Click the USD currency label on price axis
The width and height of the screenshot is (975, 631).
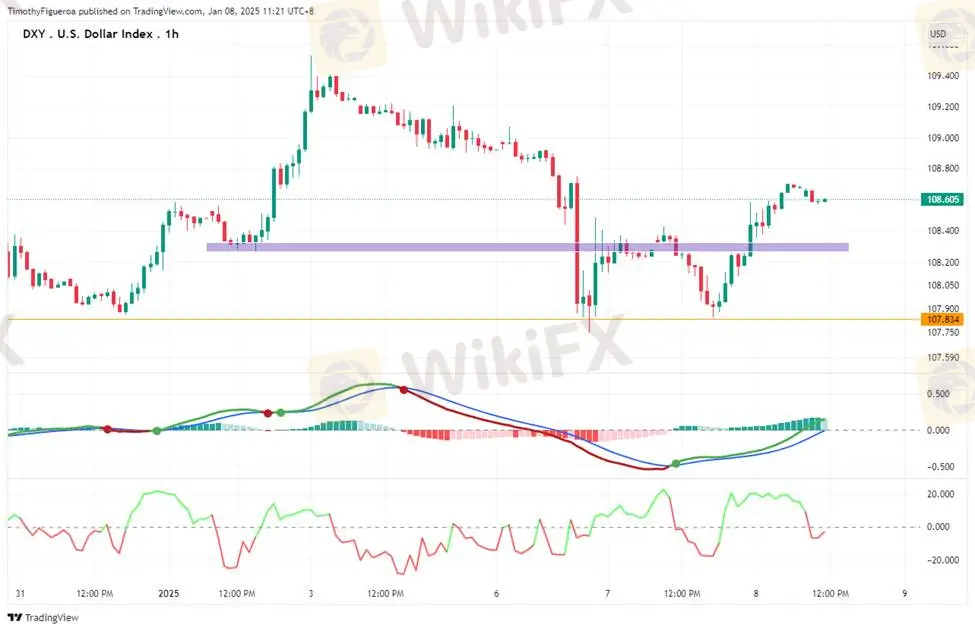[938, 34]
